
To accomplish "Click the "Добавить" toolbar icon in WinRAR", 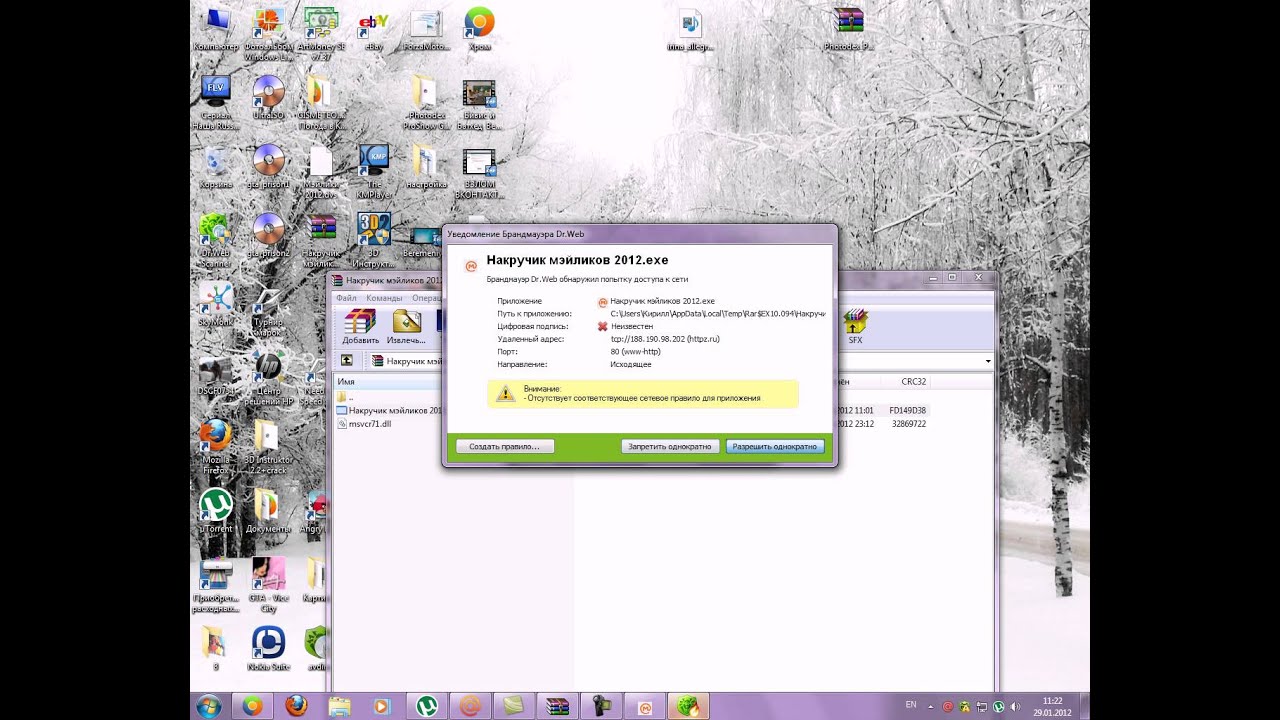I will coord(360,327).
